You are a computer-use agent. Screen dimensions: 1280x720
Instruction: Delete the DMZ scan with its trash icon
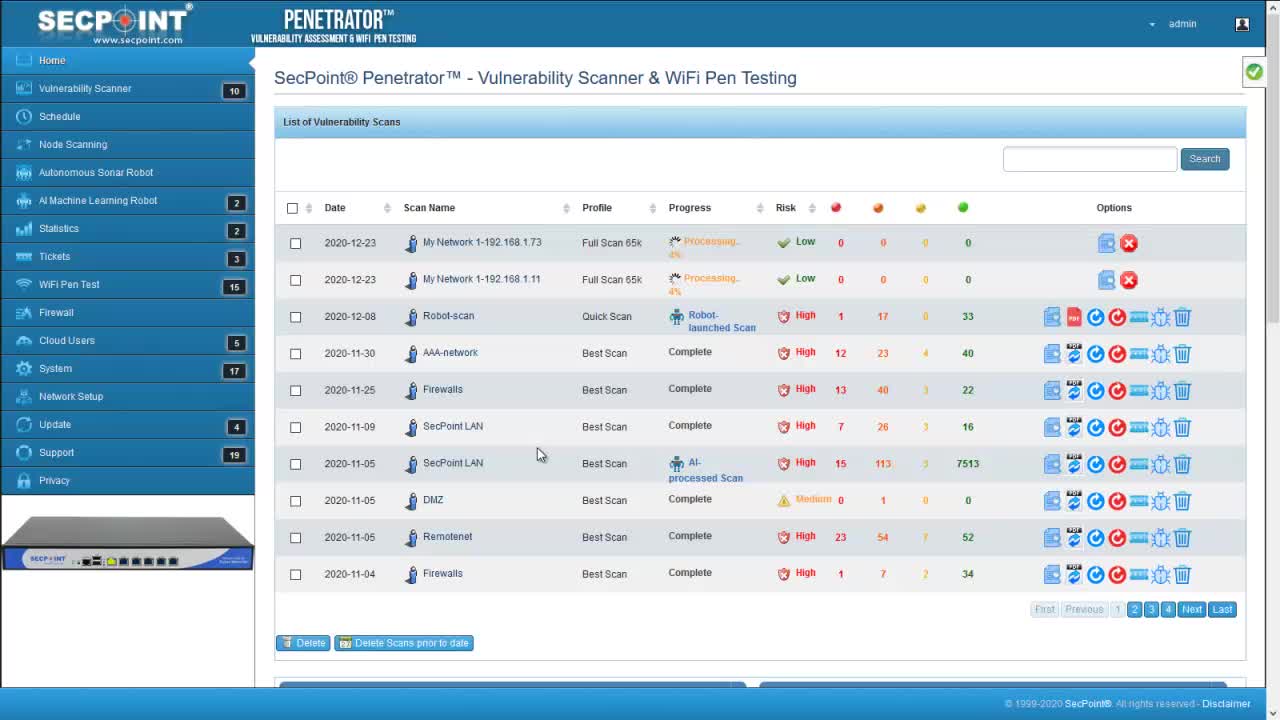1182,501
